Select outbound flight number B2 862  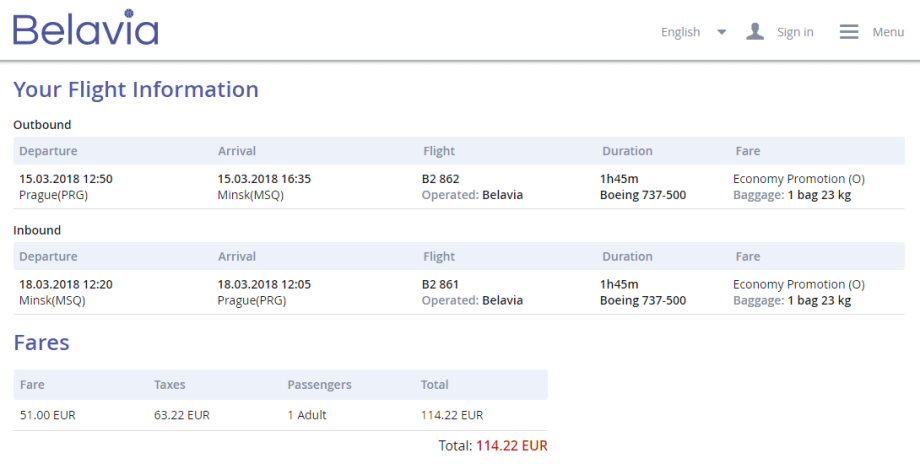click(441, 179)
